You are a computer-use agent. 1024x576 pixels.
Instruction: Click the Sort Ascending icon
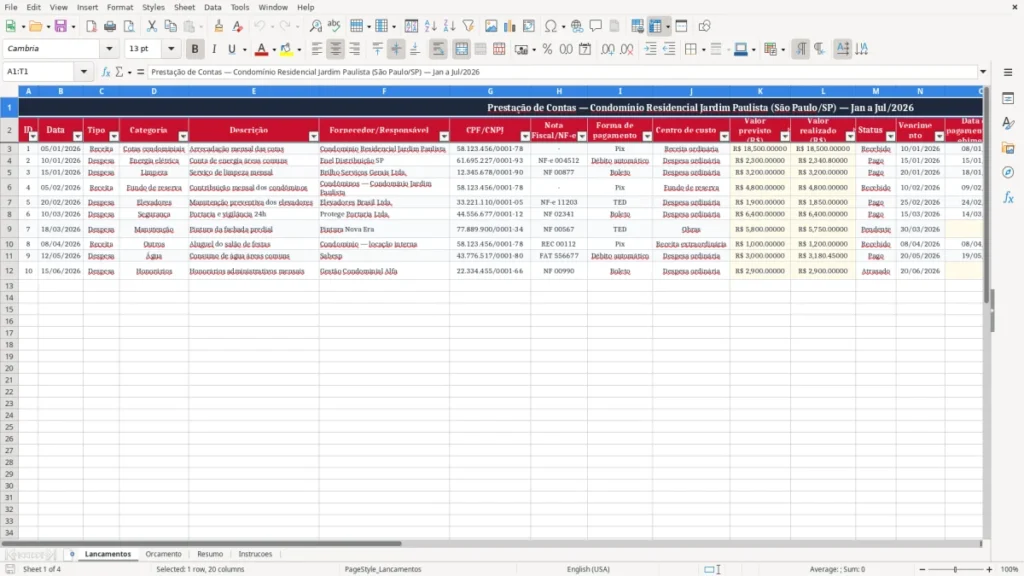[430, 26]
